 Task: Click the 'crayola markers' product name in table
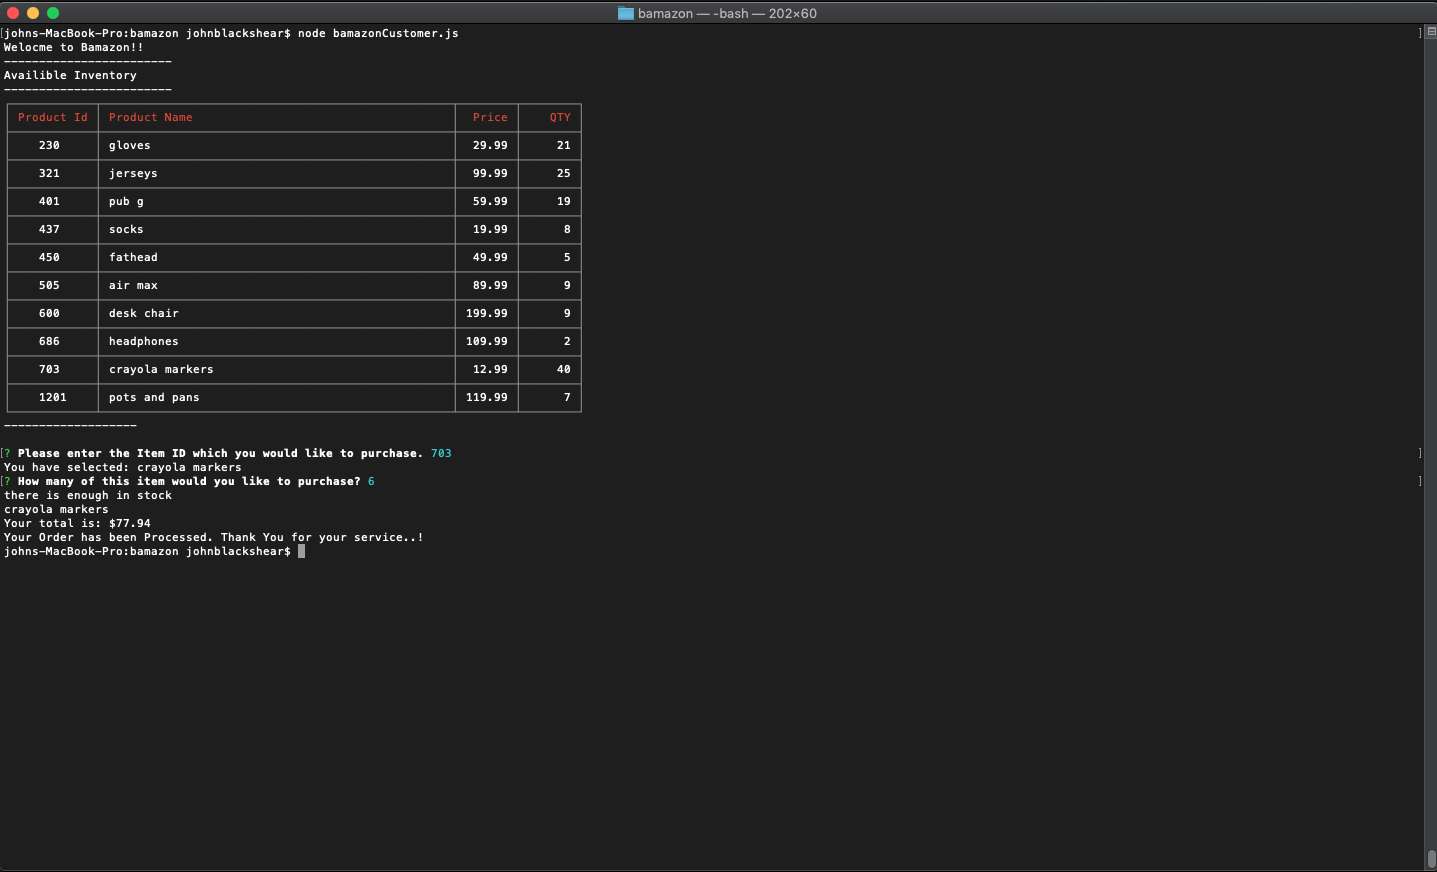161,369
